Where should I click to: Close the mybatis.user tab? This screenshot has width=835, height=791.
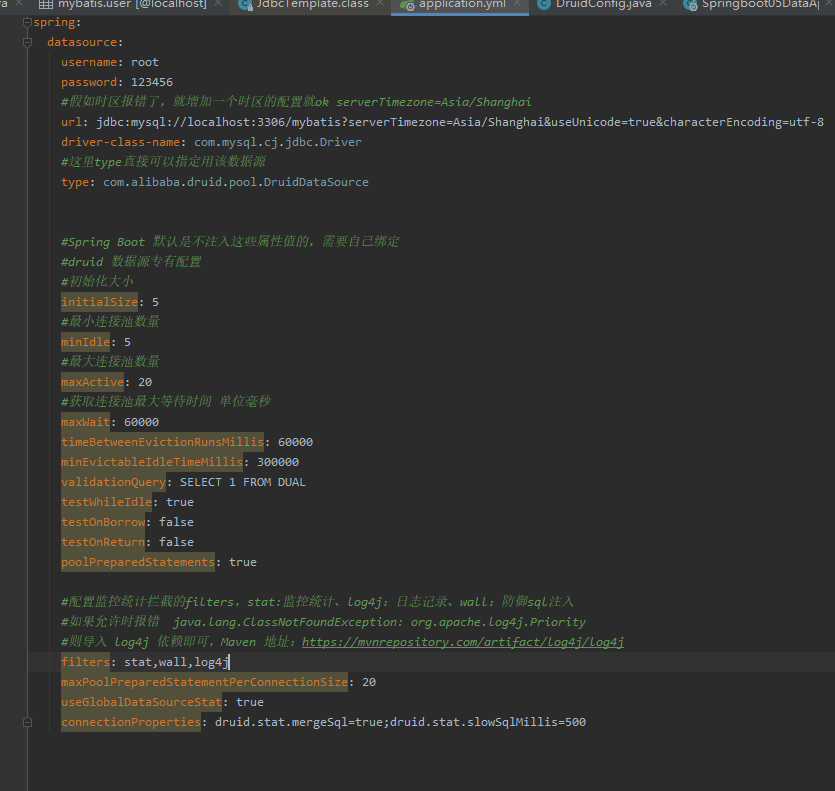coord(219,5)
